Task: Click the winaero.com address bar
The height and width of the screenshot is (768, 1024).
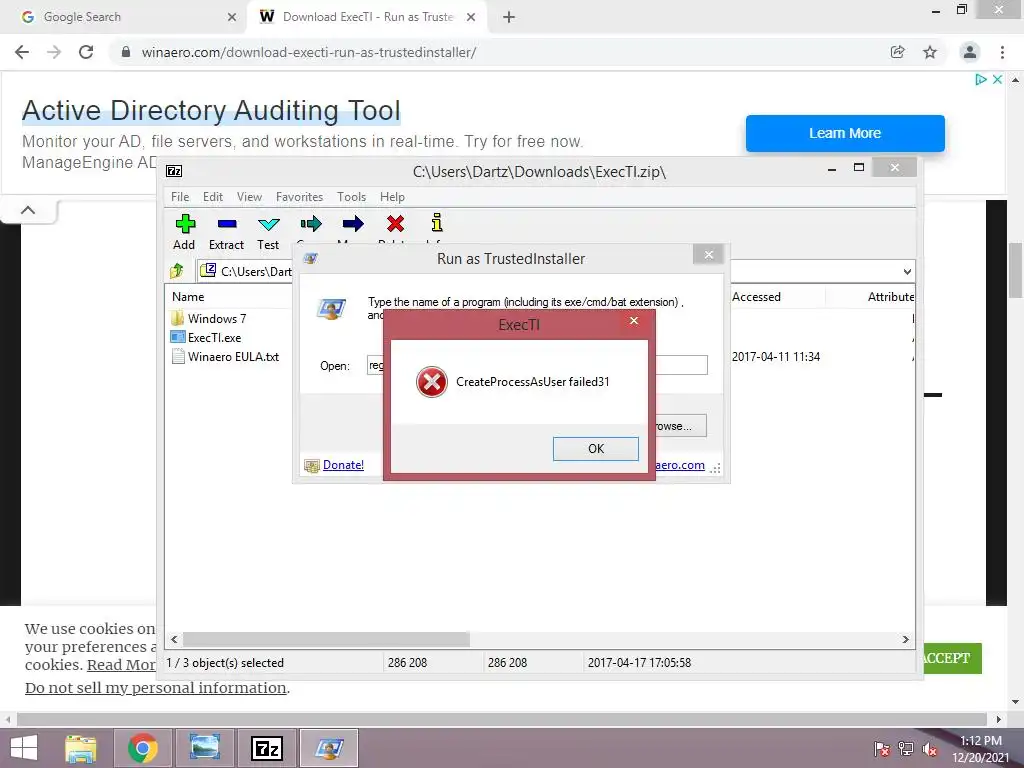Action: click(x=308, y=52)
